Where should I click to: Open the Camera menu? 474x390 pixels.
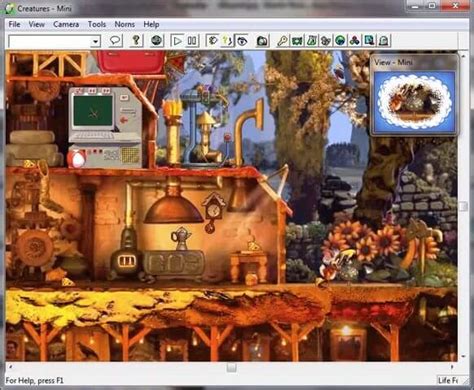tap(66, 24)
